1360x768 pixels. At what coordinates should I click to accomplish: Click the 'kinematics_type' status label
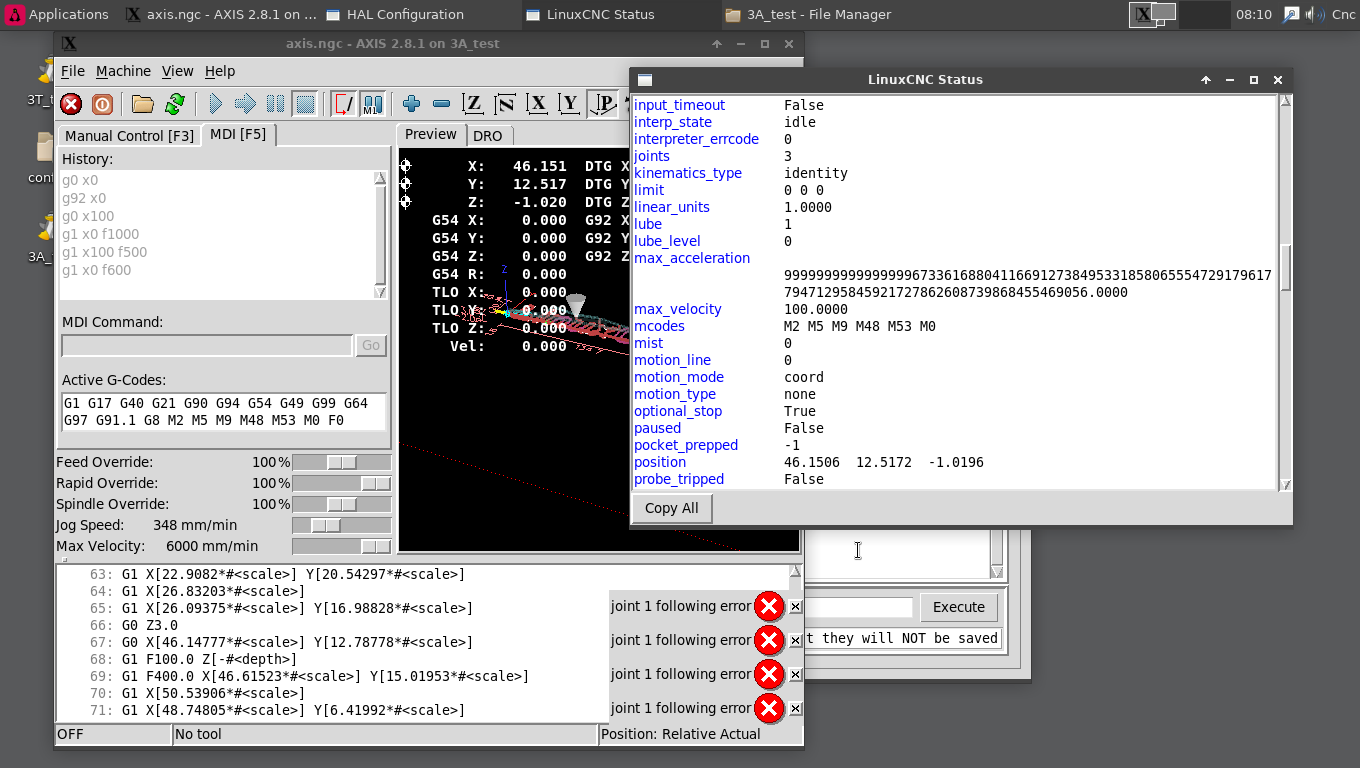point(688,173)
